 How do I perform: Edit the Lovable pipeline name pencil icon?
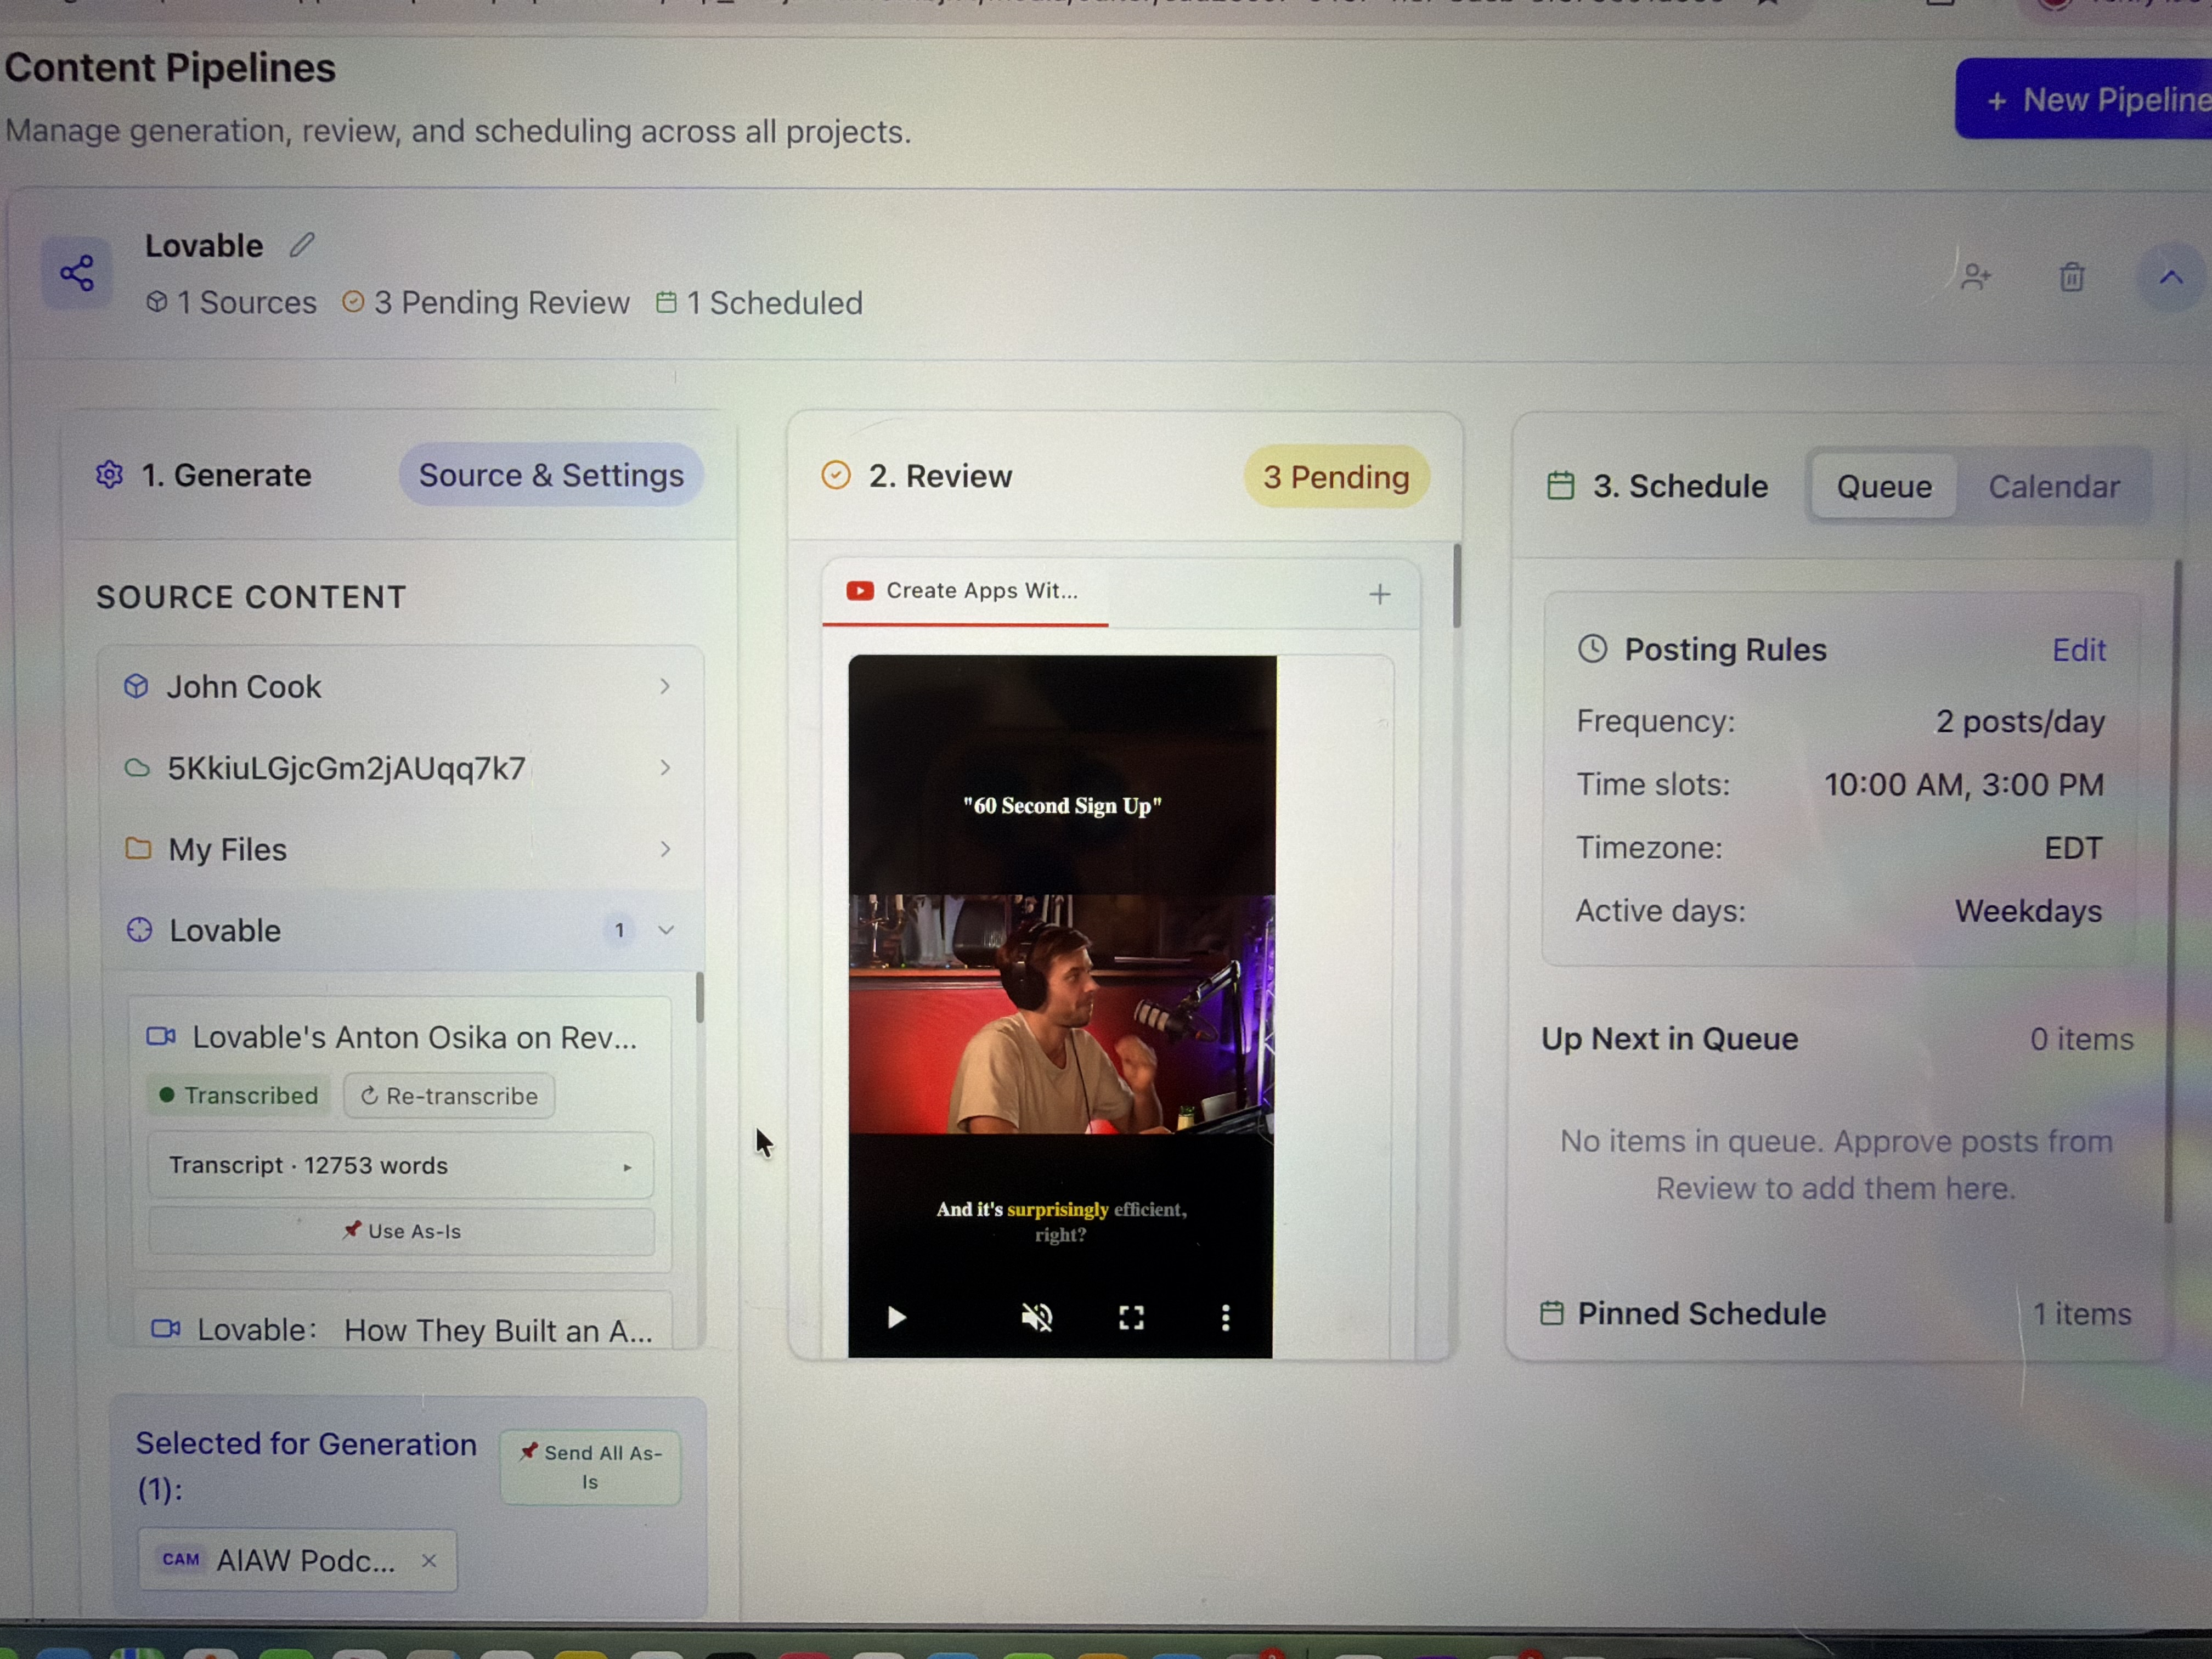pos(302,245)
